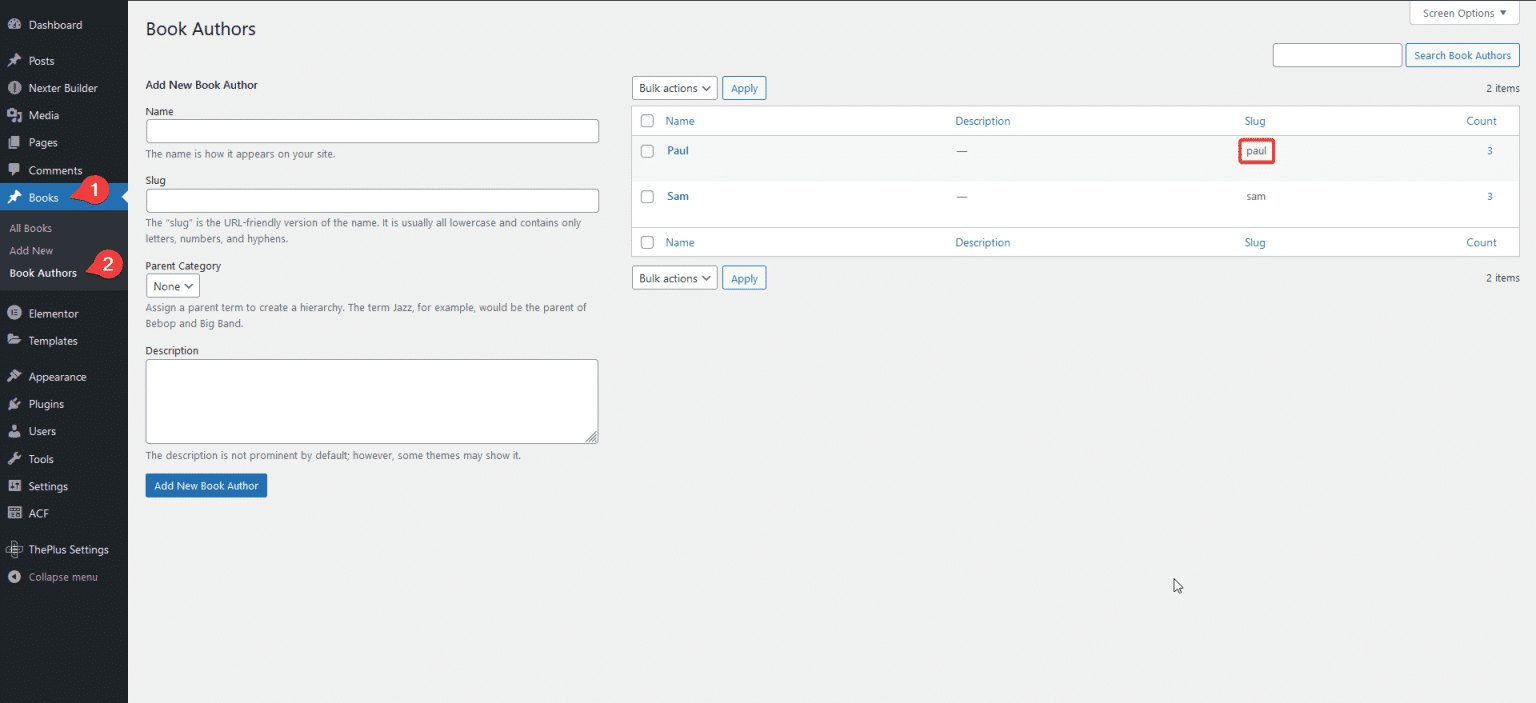This screenshot has height=703, width=1536.
Task: Focus the Name input field
Action: coord(372,131)
